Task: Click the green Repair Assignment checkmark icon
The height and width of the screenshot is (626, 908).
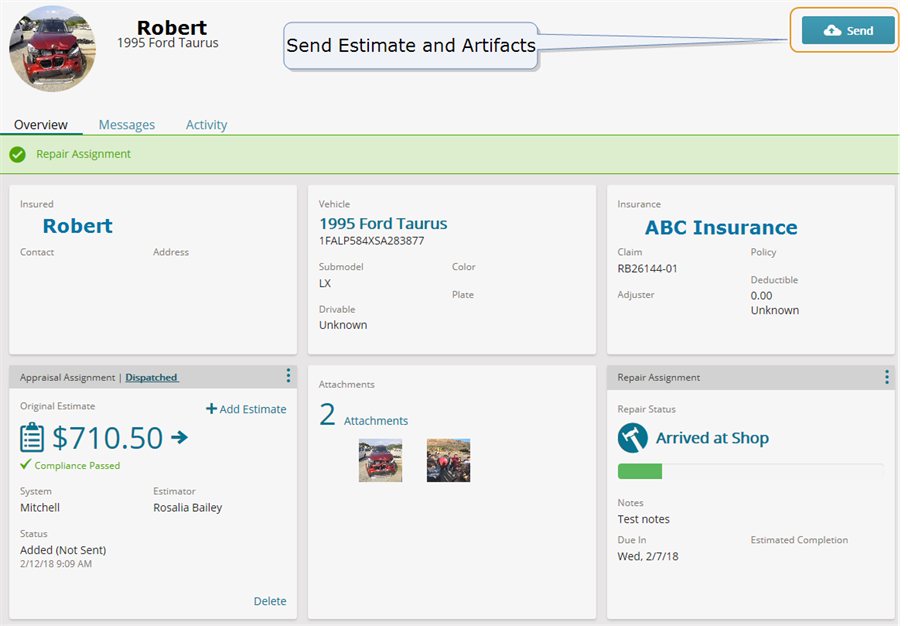Action: pos(17,154)
